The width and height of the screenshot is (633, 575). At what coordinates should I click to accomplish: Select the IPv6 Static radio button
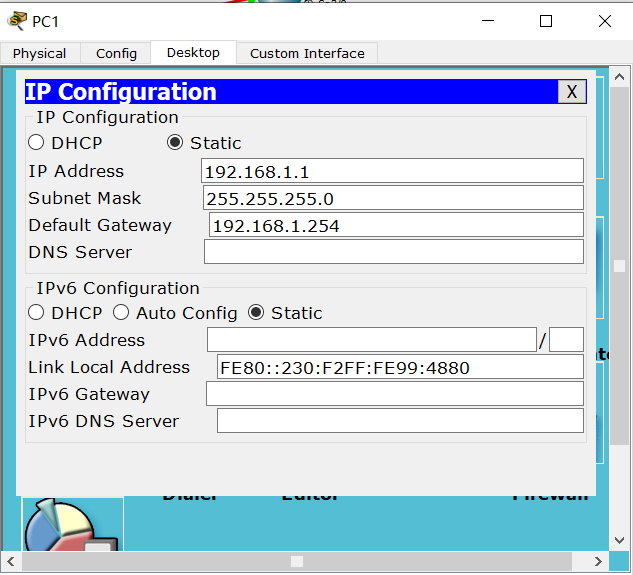[256, 313]
